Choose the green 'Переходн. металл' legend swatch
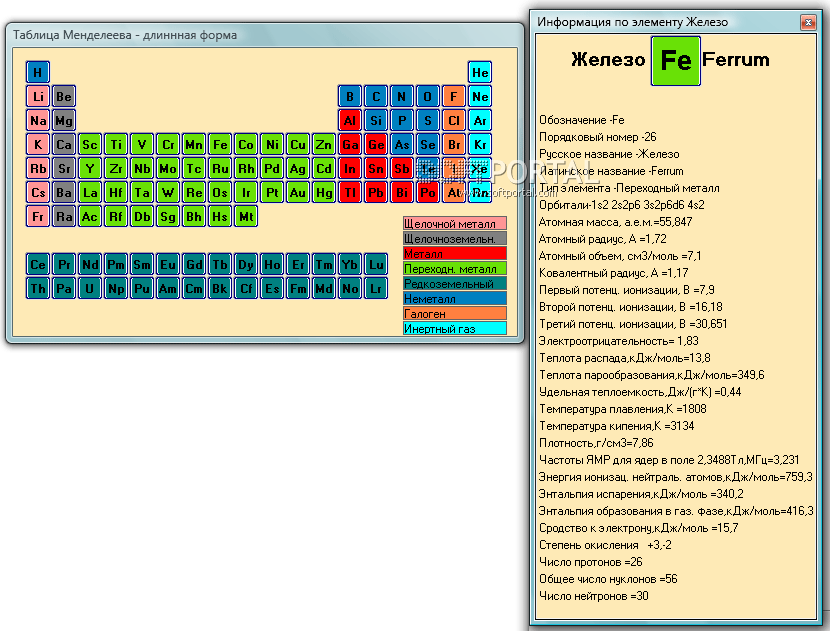The width and height of the screenshot is (830, 631). pyautogui.click(x=455, y=268)
